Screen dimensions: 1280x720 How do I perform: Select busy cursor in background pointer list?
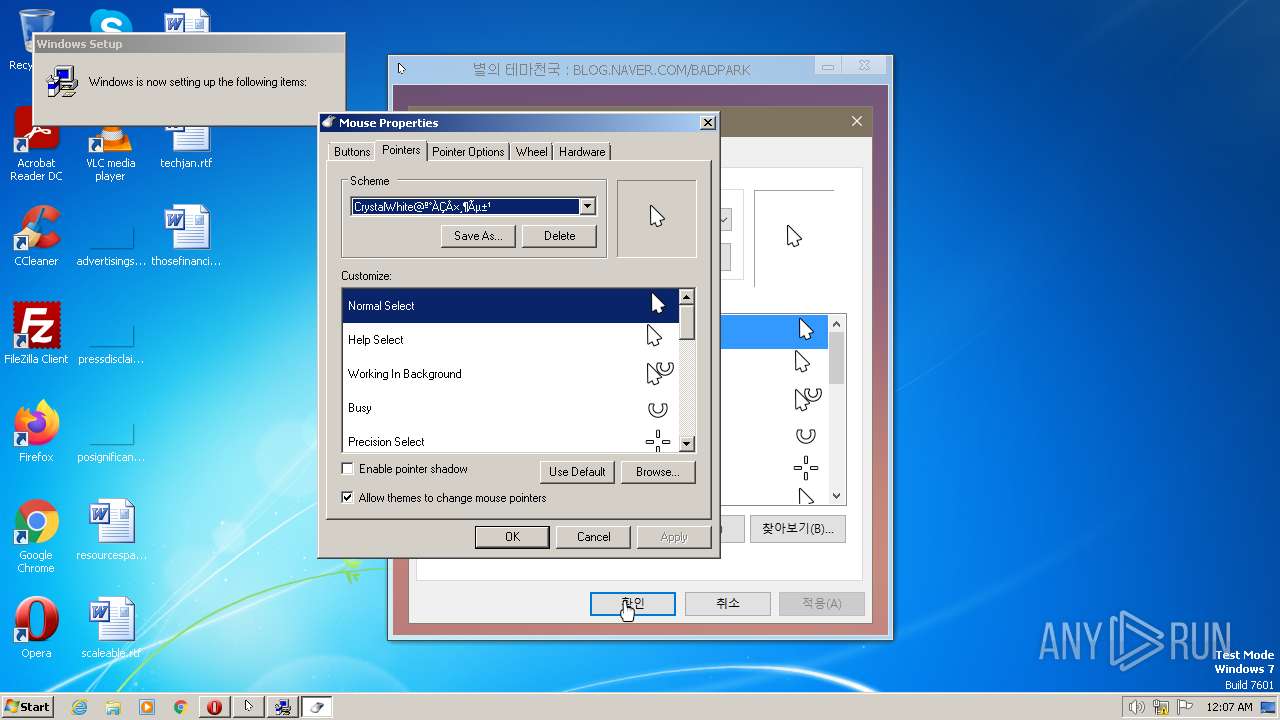tap(805, 436)
